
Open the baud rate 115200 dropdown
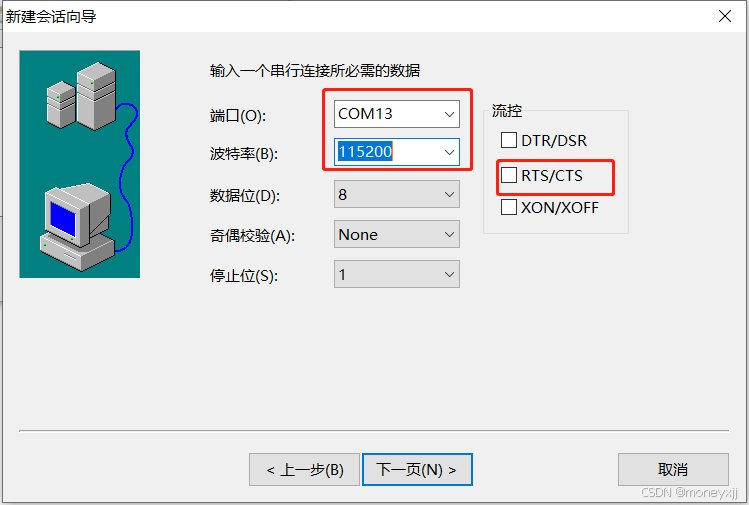(396, 152)
